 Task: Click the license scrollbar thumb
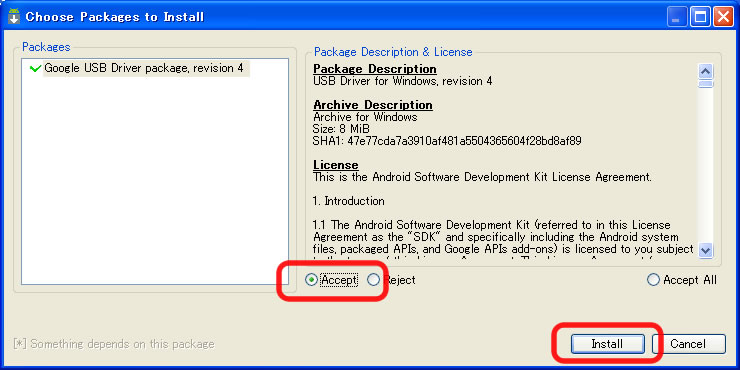706,84
